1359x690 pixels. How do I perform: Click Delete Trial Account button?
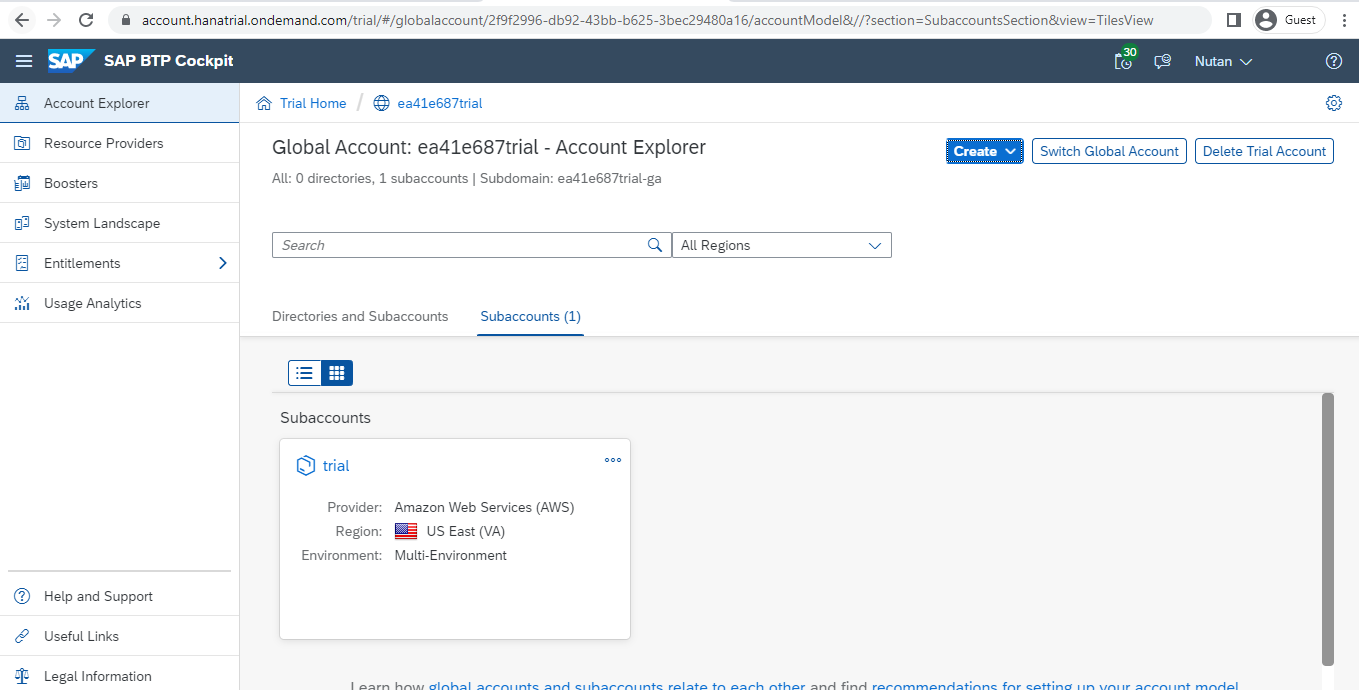coord(1264,151)
